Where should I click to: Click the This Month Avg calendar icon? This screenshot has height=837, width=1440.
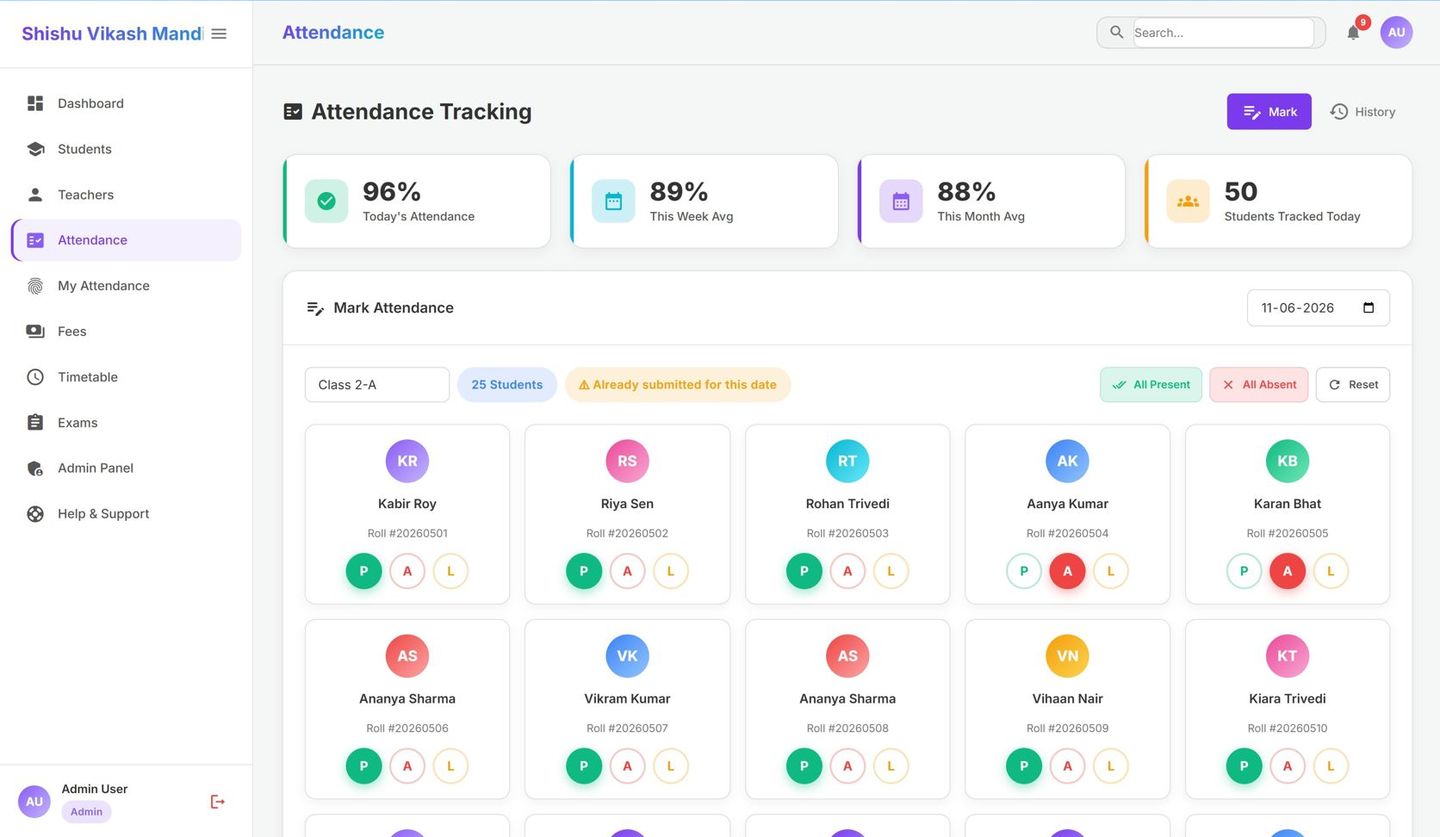pos(901,201)
